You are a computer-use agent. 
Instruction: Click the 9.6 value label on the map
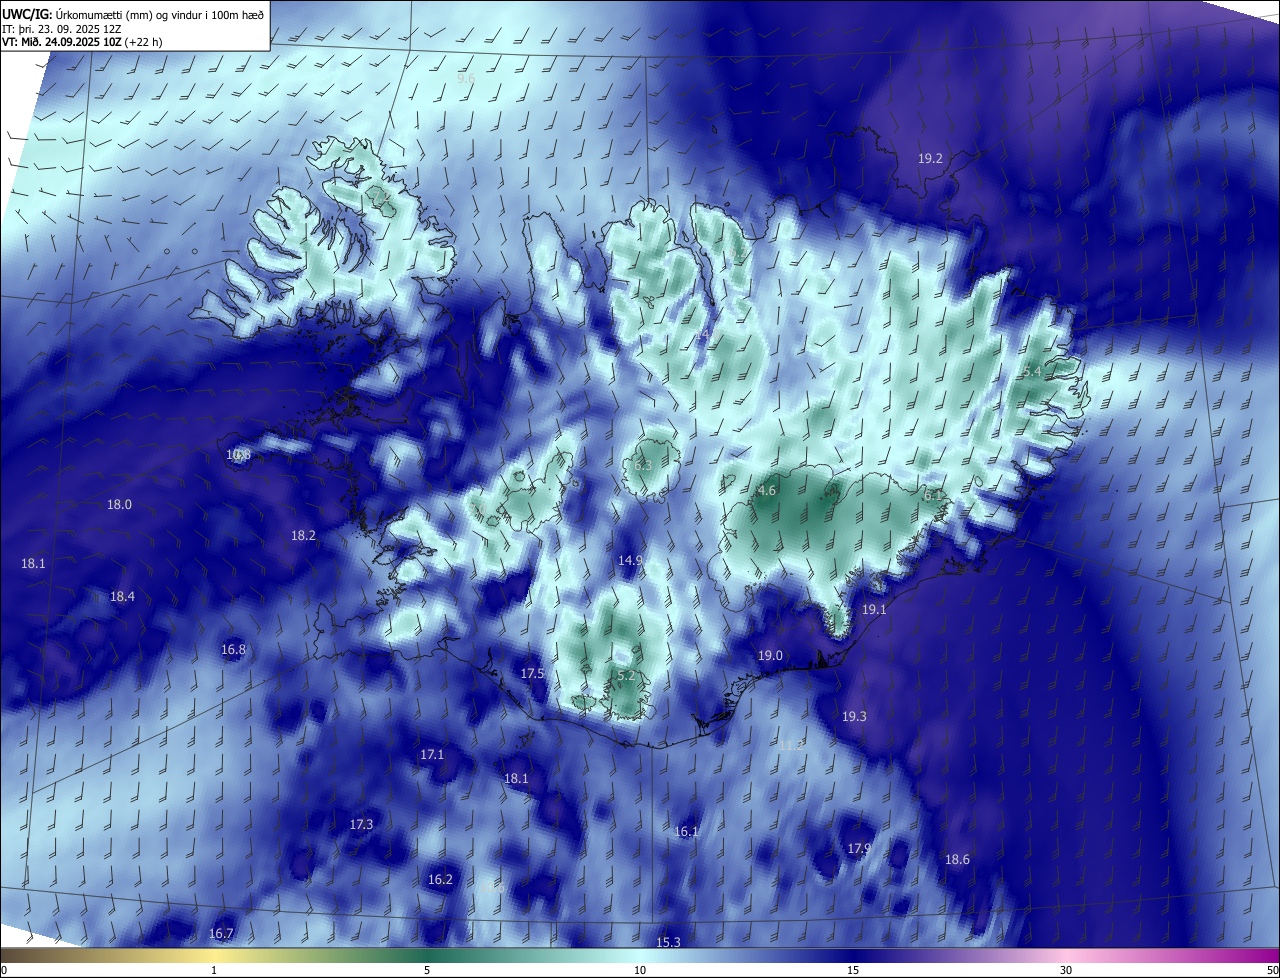point(466,78)
